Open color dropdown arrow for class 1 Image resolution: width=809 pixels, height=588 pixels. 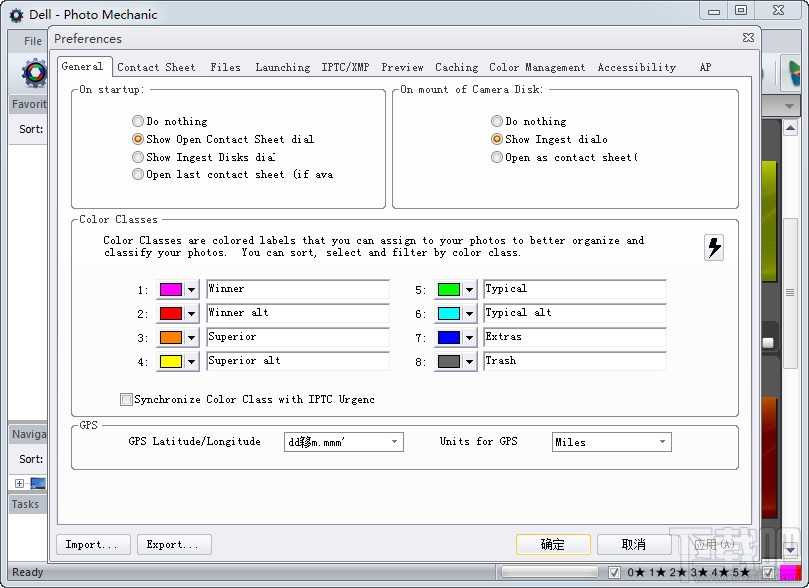pyautogui.click(x=191, y=289)
